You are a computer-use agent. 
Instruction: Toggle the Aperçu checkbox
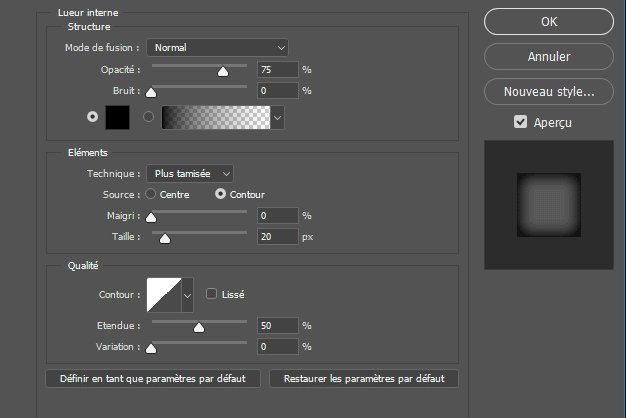520,122
